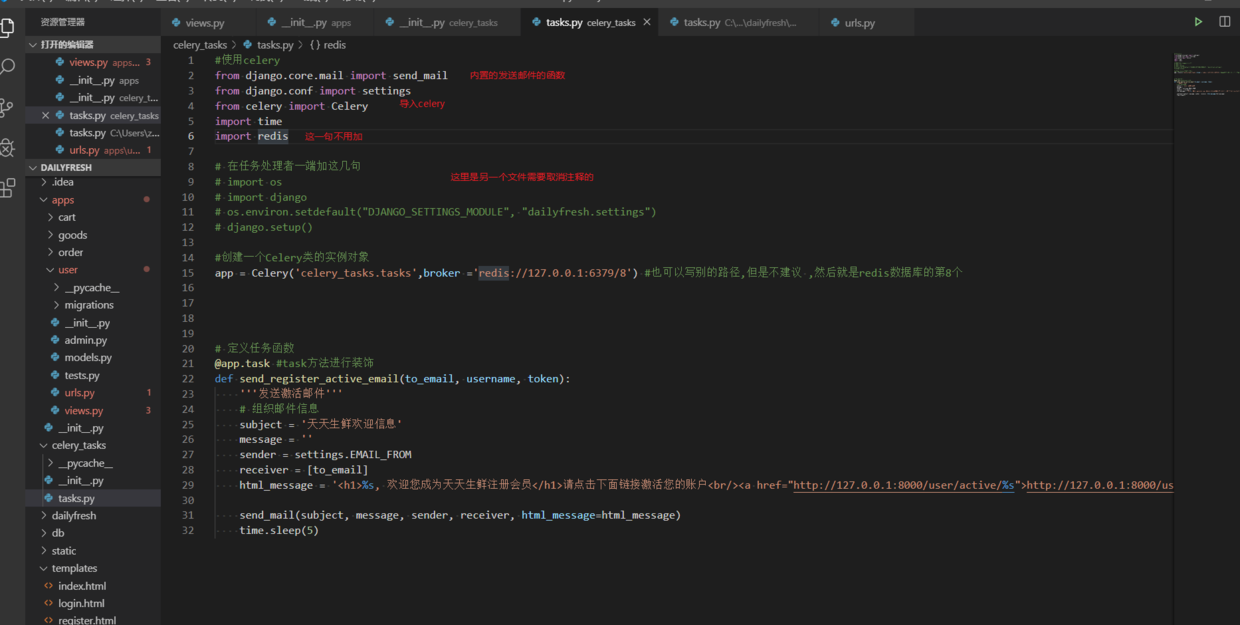
Task: Expand the db folder
Action: click(93, 533)
